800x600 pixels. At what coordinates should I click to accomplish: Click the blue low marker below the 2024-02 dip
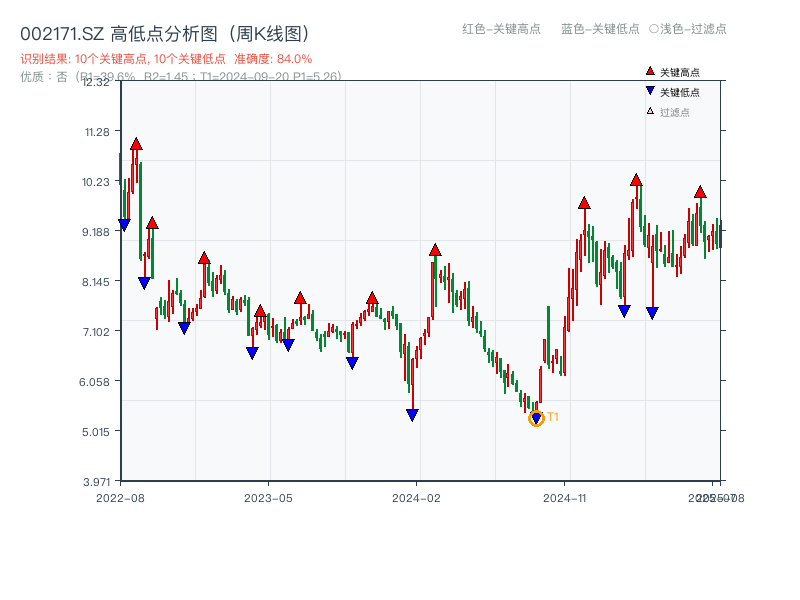point(413,413)
